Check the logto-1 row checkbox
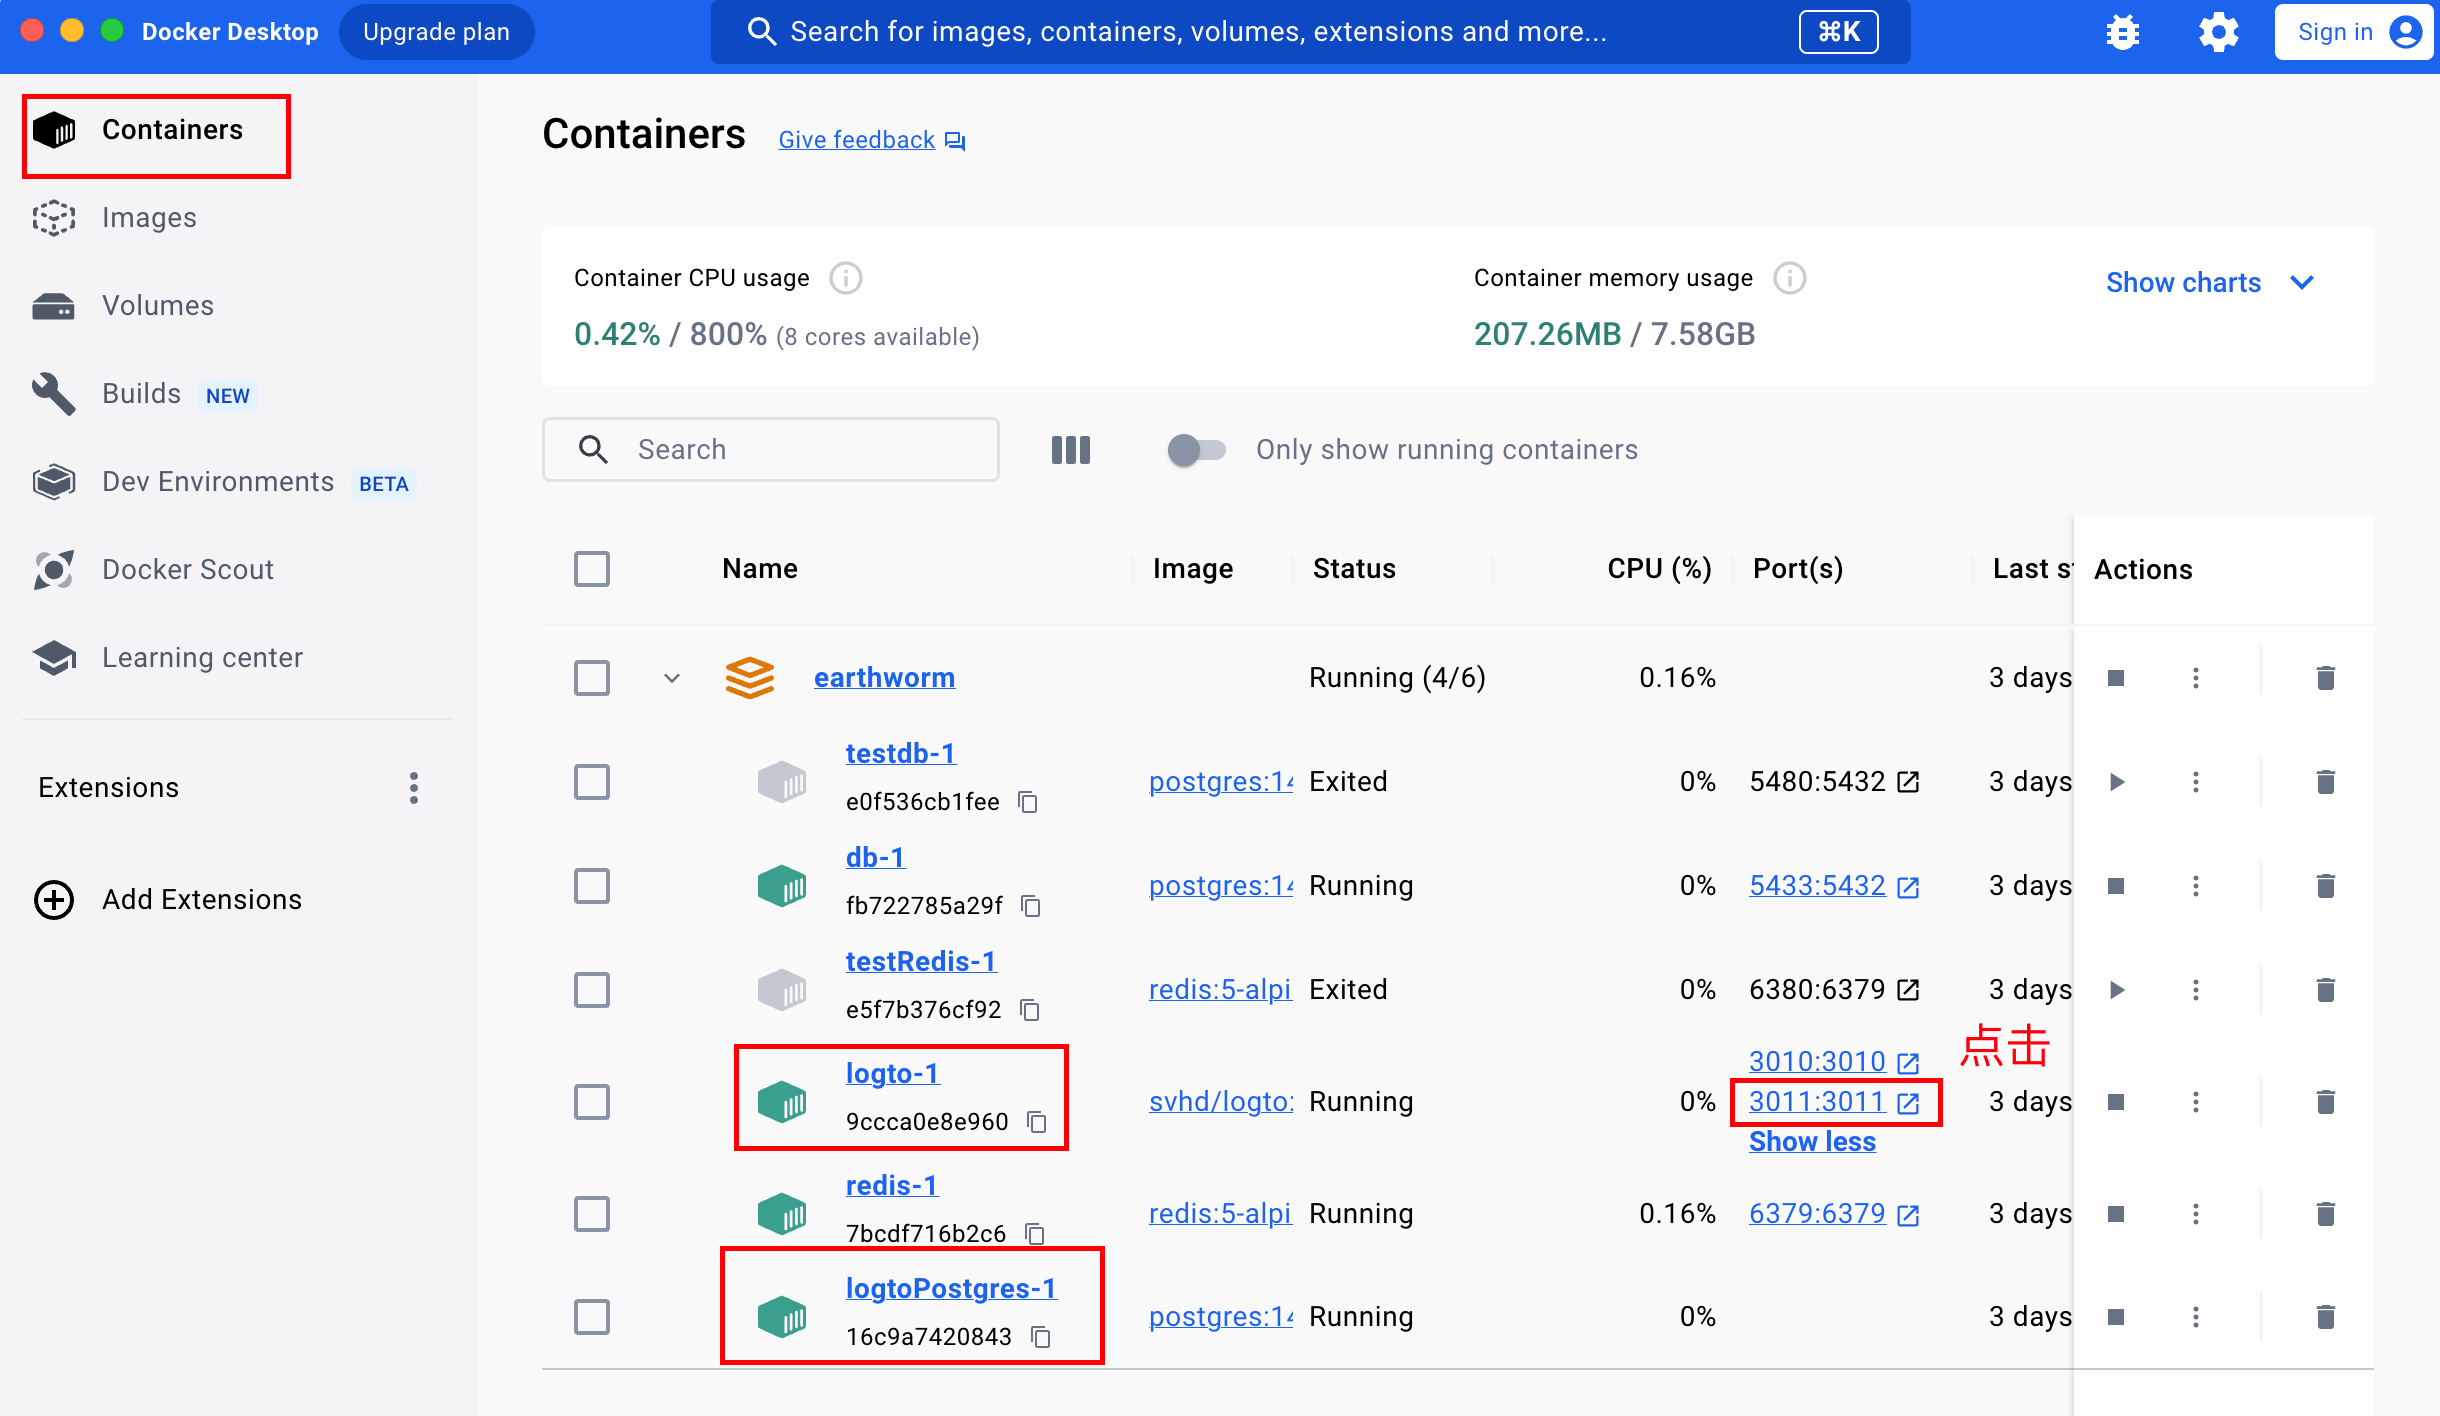2440x1416 pixels. coord(592,1102)
